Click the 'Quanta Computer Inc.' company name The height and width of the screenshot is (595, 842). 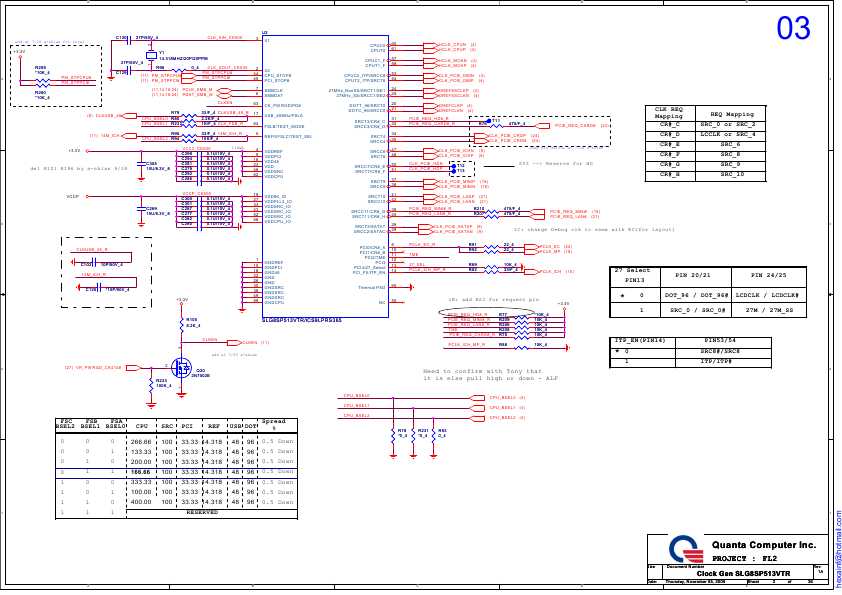764,545
